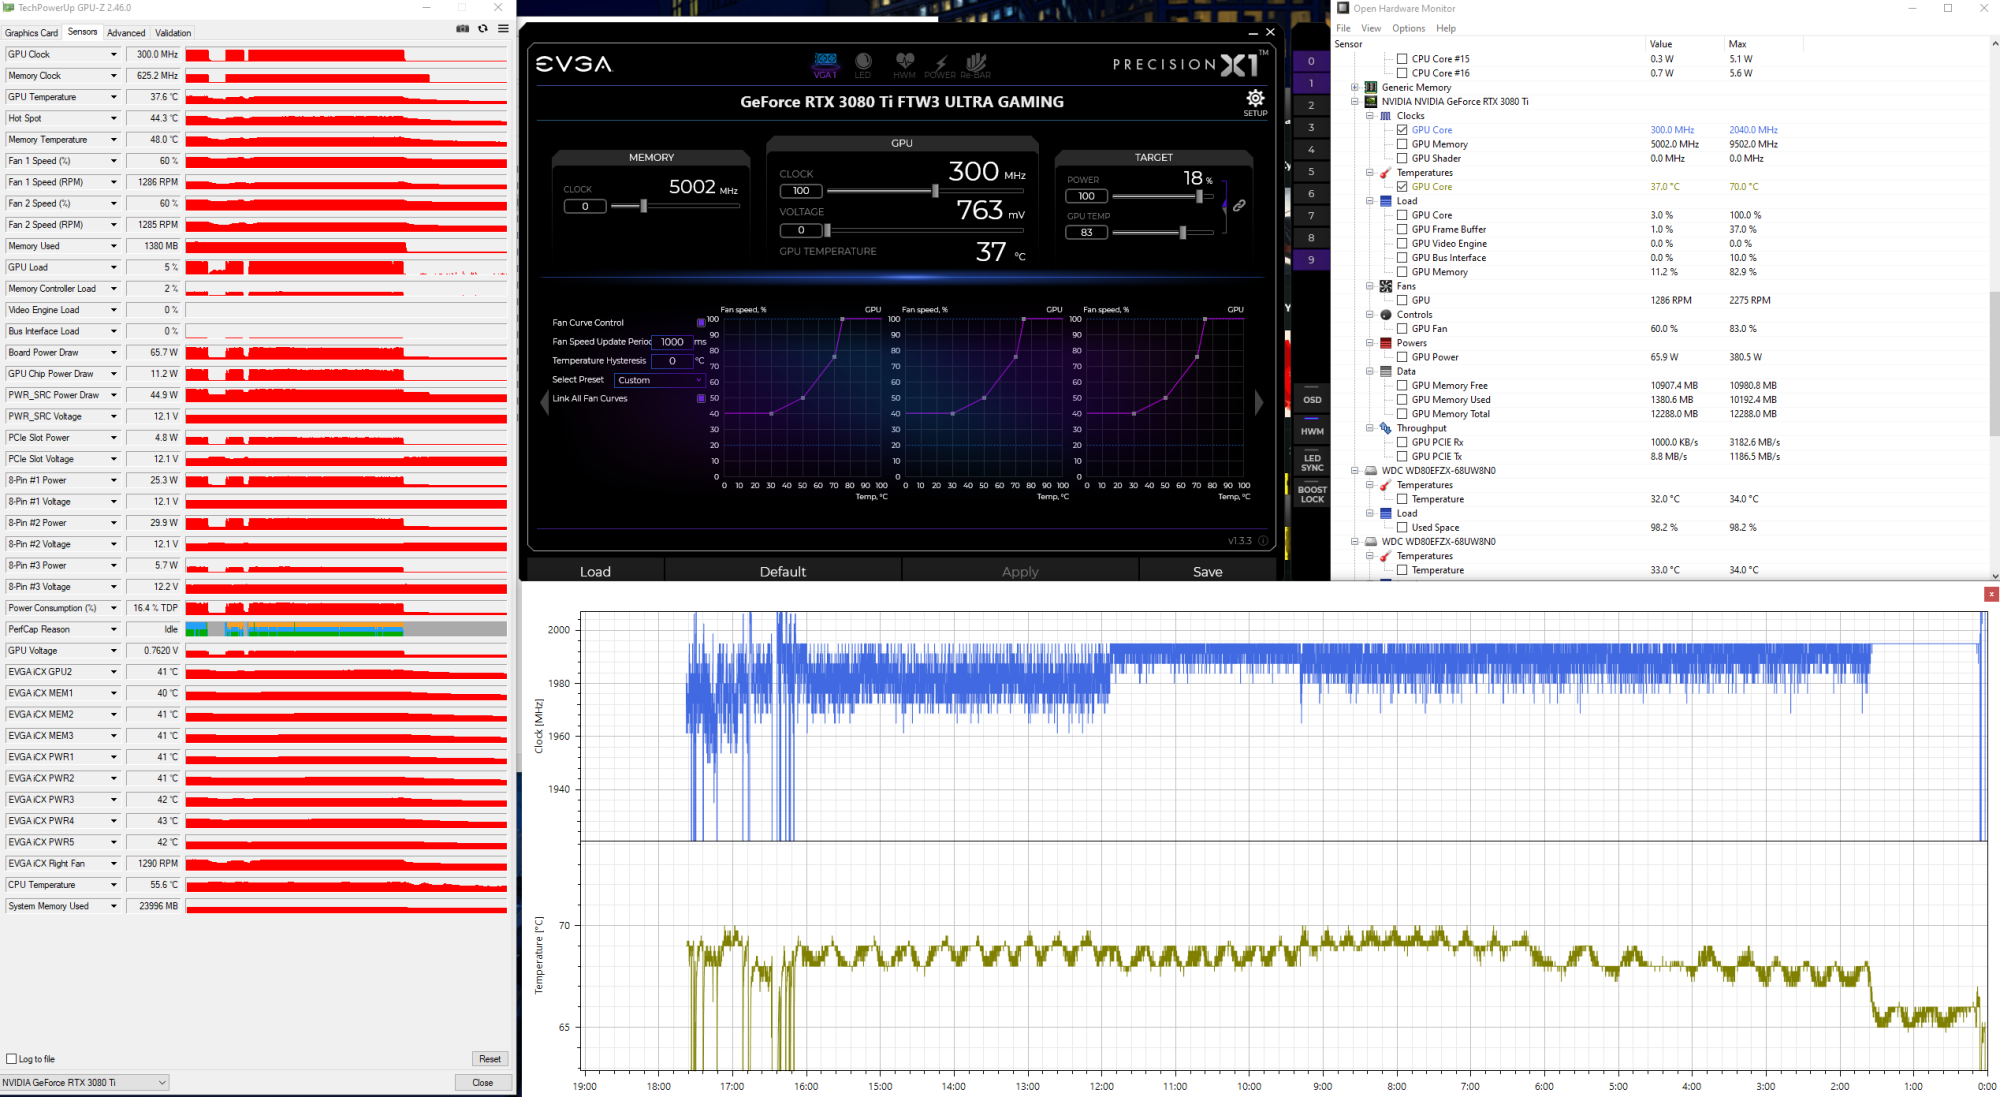Check the GPU Memory Used checkbox

click(x=1402, y=400)
